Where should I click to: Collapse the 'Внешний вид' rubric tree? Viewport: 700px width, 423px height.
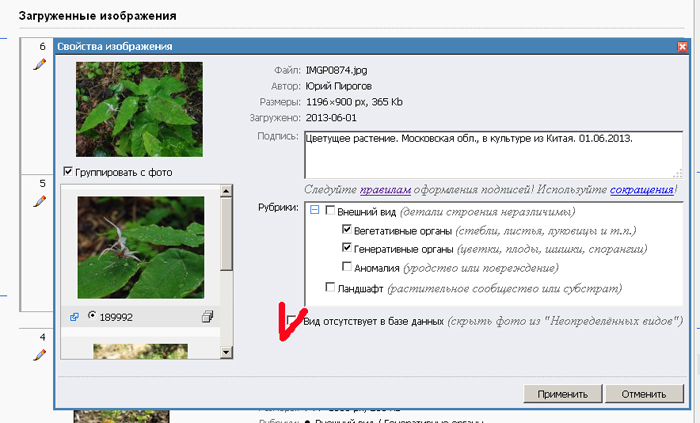(314, 210)
